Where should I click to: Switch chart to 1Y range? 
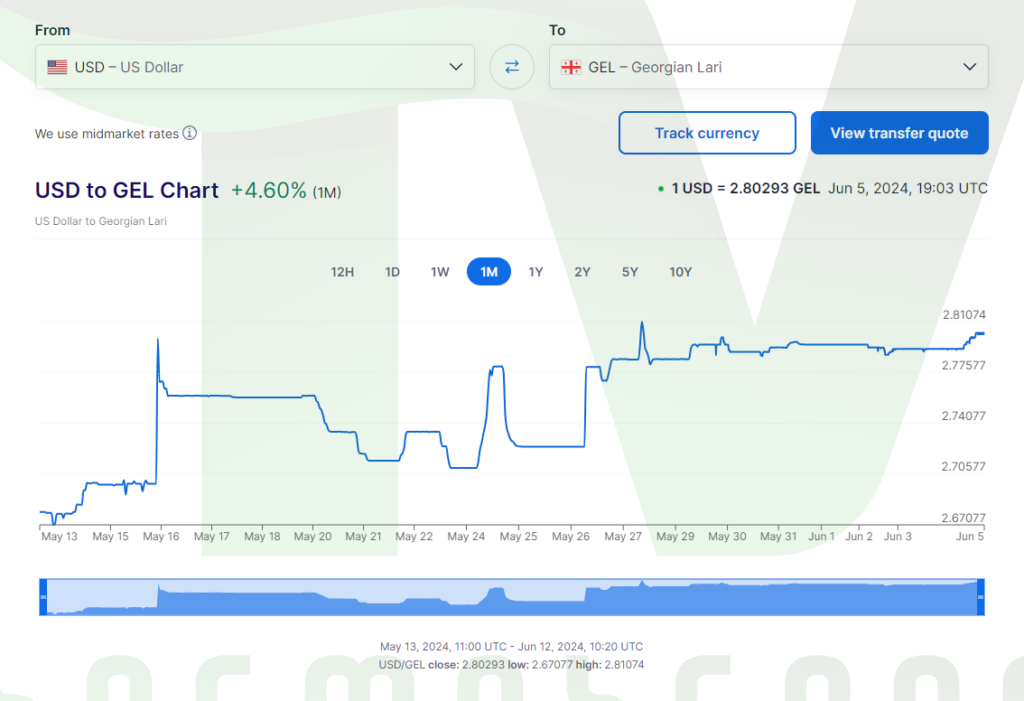(536, 272)
